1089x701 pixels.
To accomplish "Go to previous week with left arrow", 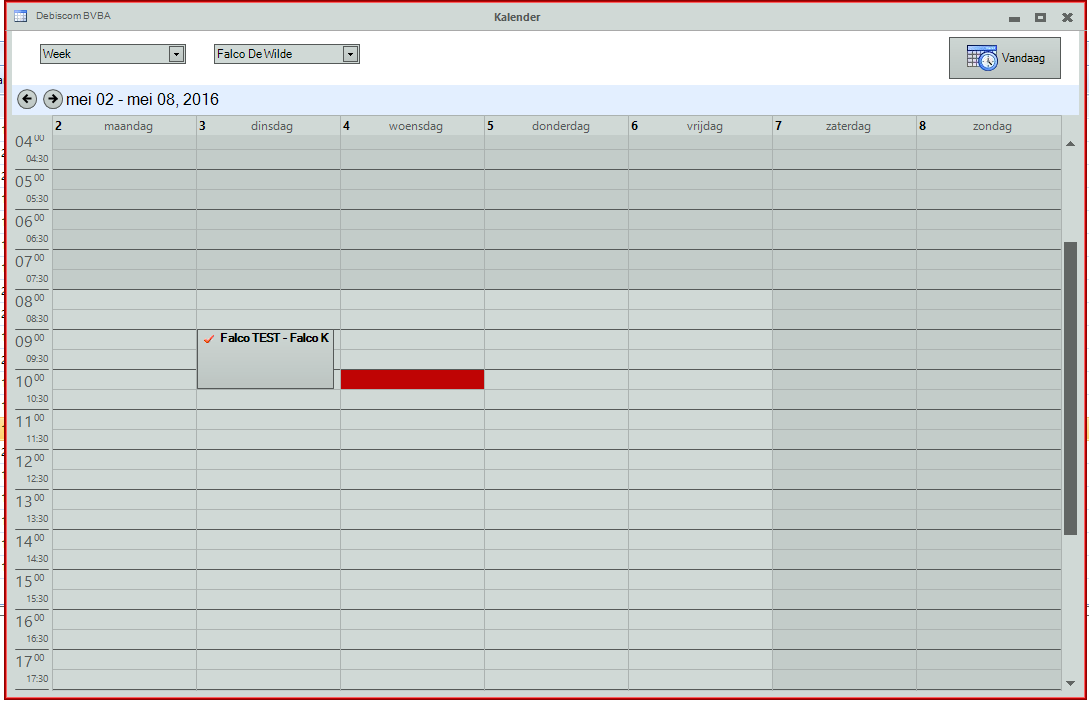I will click(27, 99).
